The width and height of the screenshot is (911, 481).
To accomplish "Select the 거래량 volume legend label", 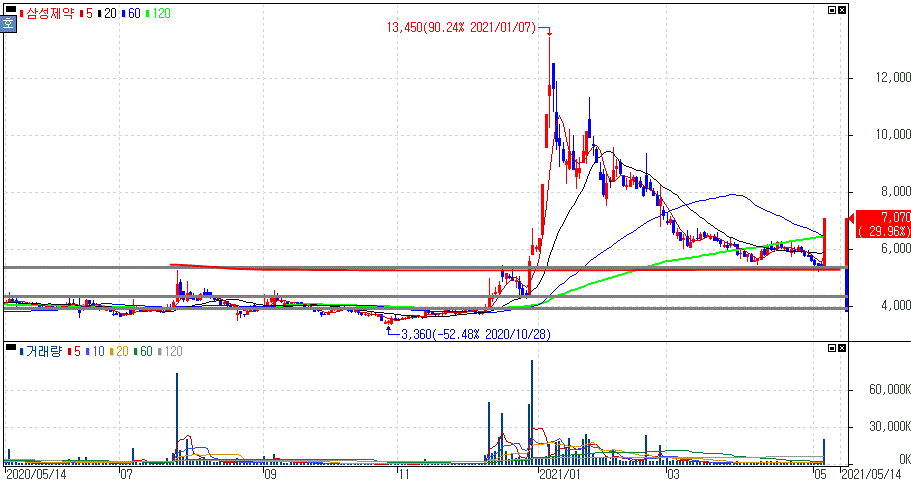I will click(41, 351).
